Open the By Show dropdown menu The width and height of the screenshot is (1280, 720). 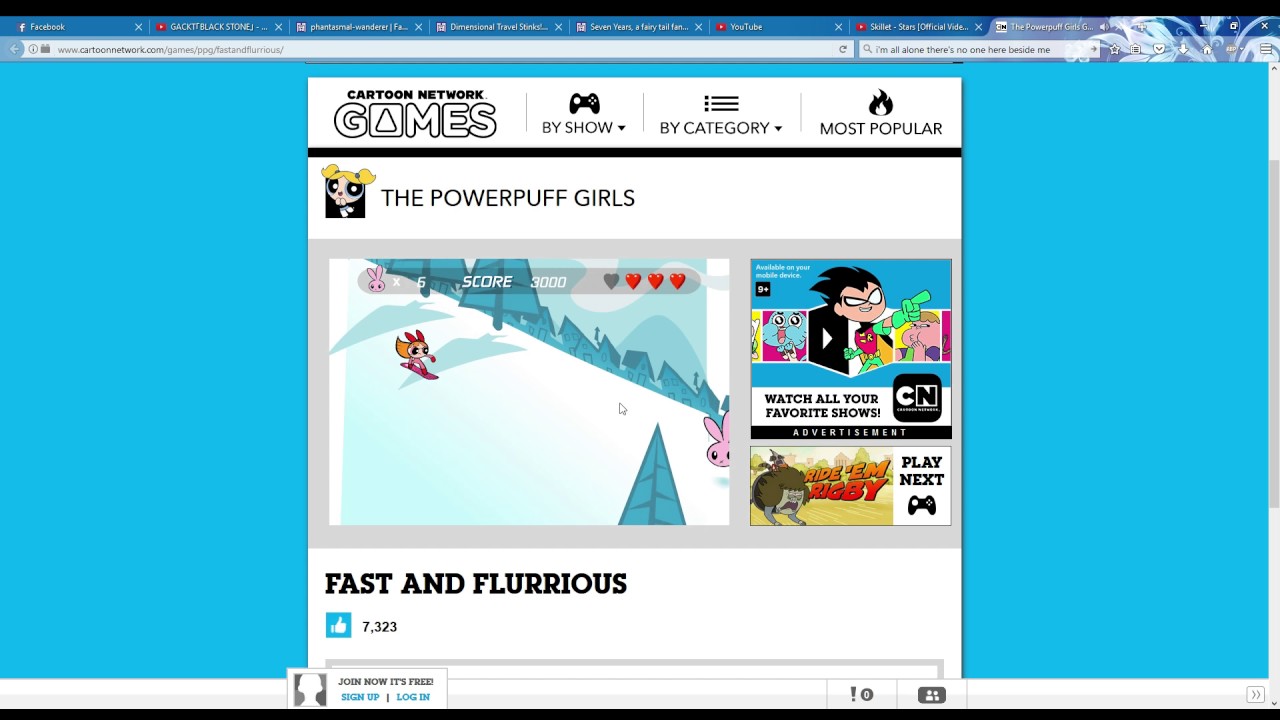(583, 113)
